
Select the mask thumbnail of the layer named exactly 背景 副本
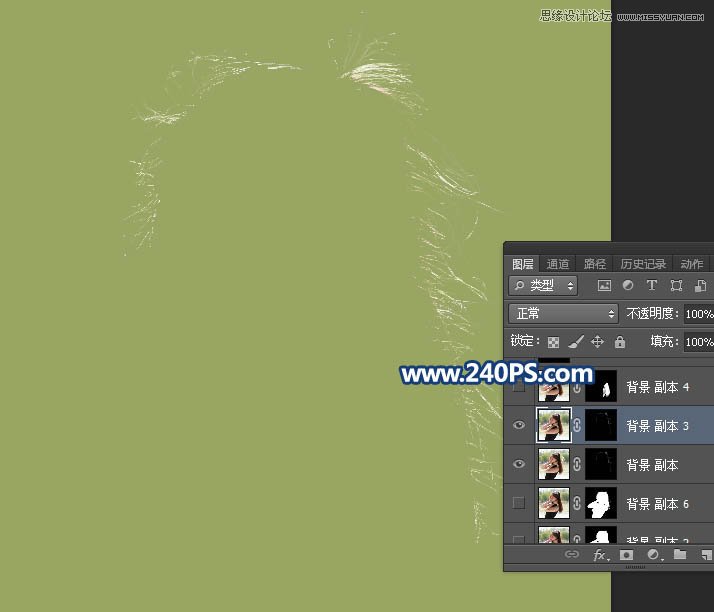tap(601, 464)
